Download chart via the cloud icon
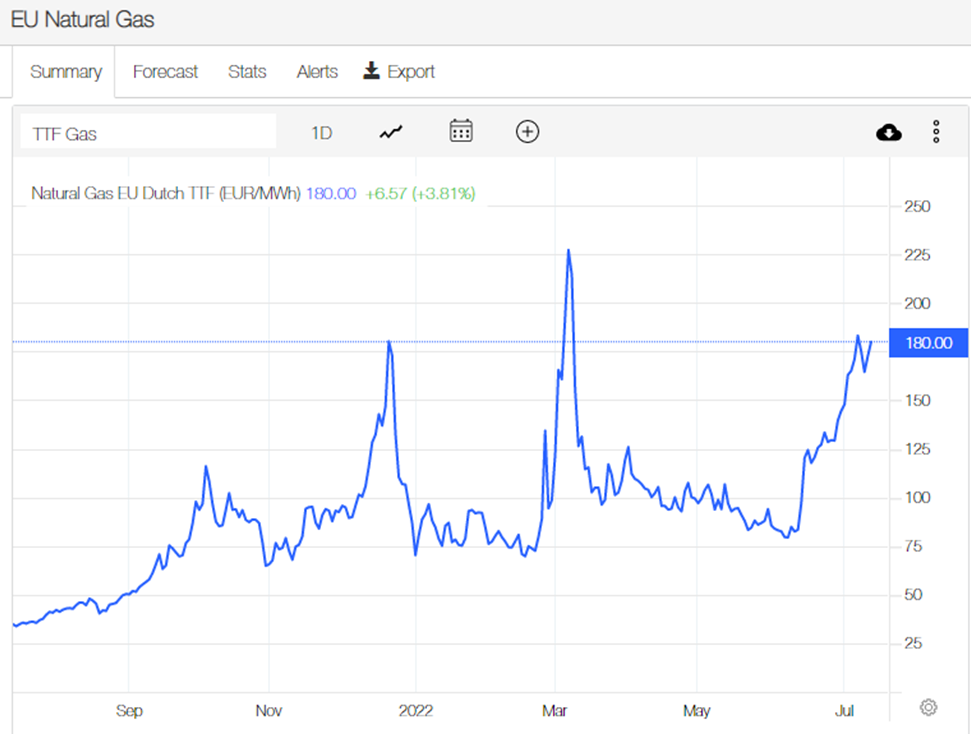Image resolution: width=971 pixels, height=734 pixels. coord(889,132)
